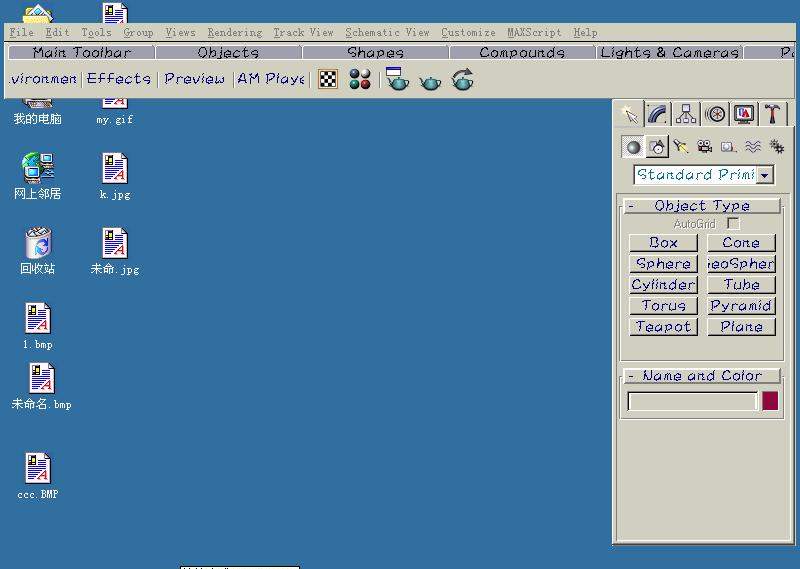Open the Edit menu

click(x=57, y=33)
